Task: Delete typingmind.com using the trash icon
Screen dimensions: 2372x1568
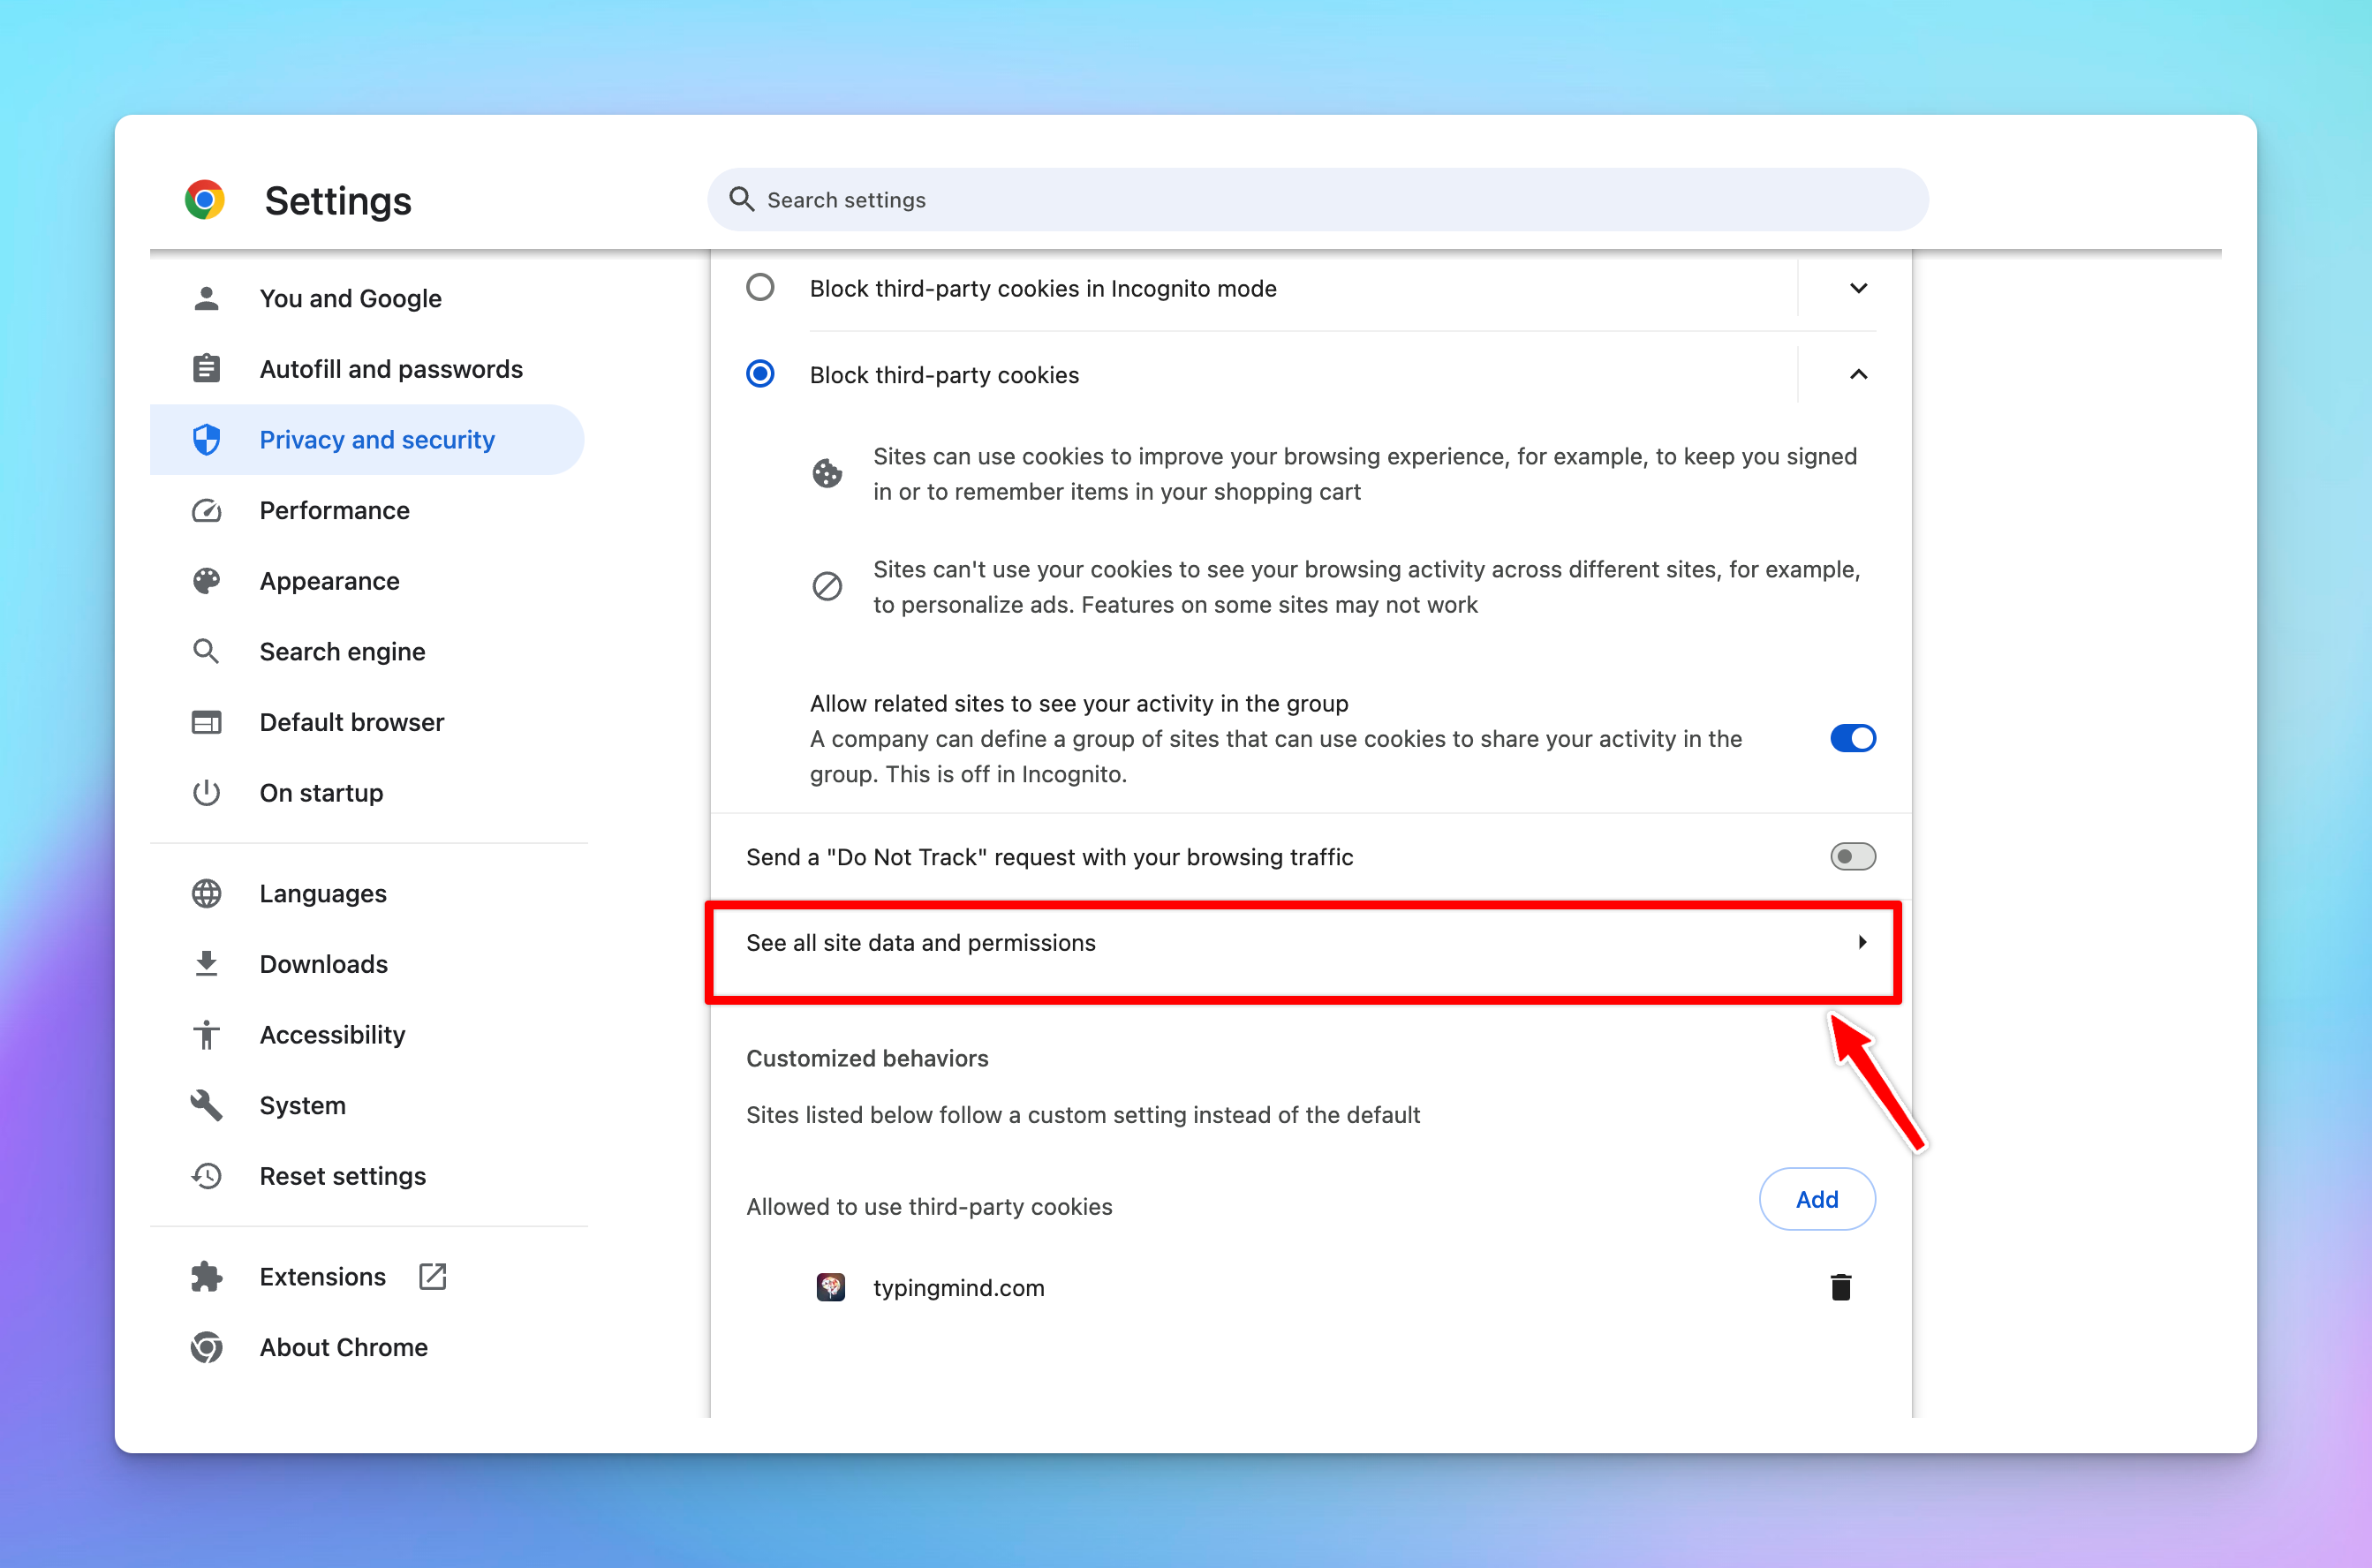Action: click(x=1840, y=1287)
